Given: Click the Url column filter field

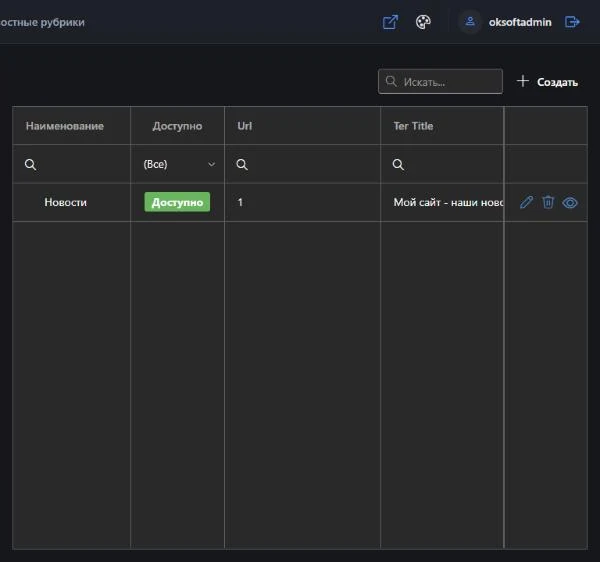Looking at the screenshot, I should click(x=302, y=165).
